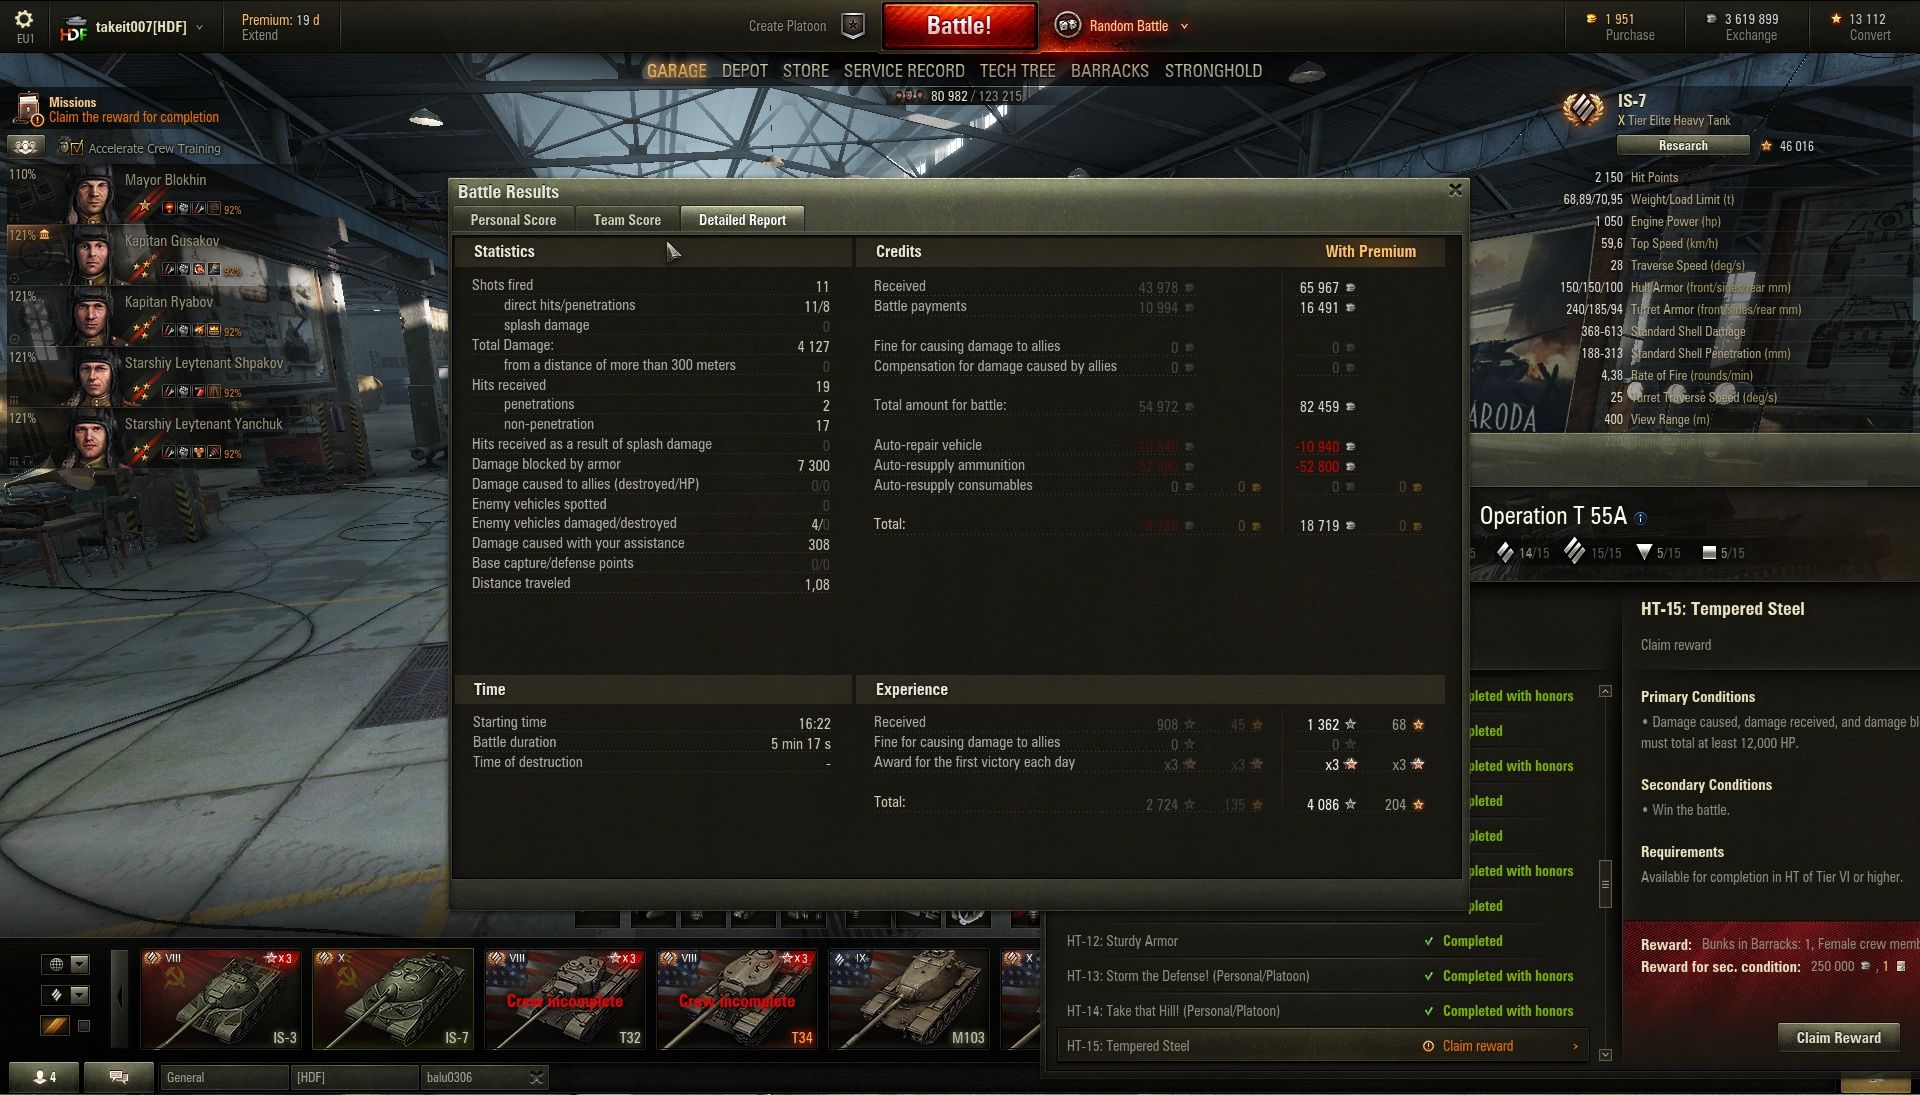1920x1095 pixels.
Task: Expand the nation filter dropdown
Action: (80, 964)
